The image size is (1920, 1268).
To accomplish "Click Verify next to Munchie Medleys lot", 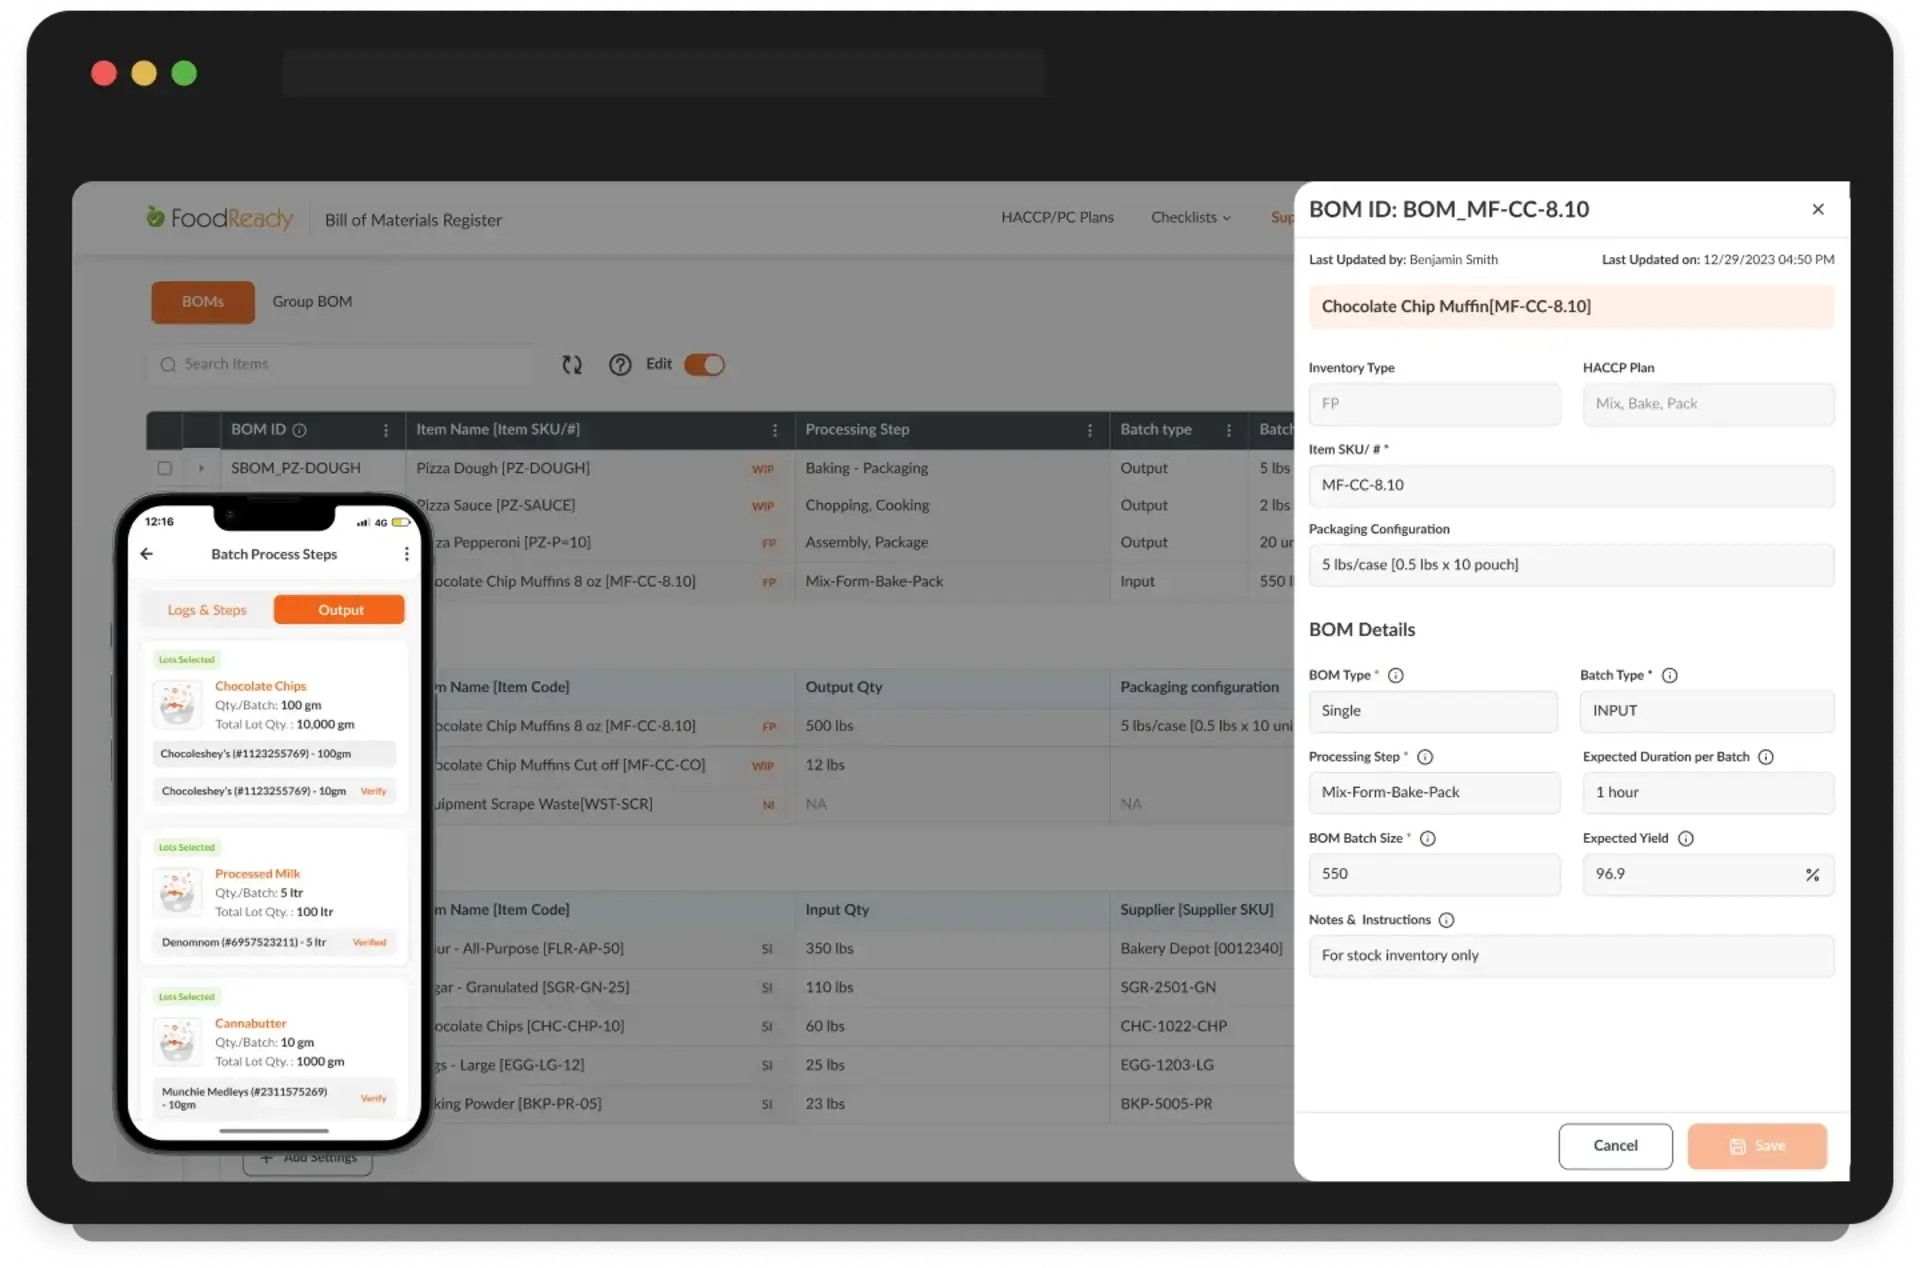I will (x=373, y=1098).
